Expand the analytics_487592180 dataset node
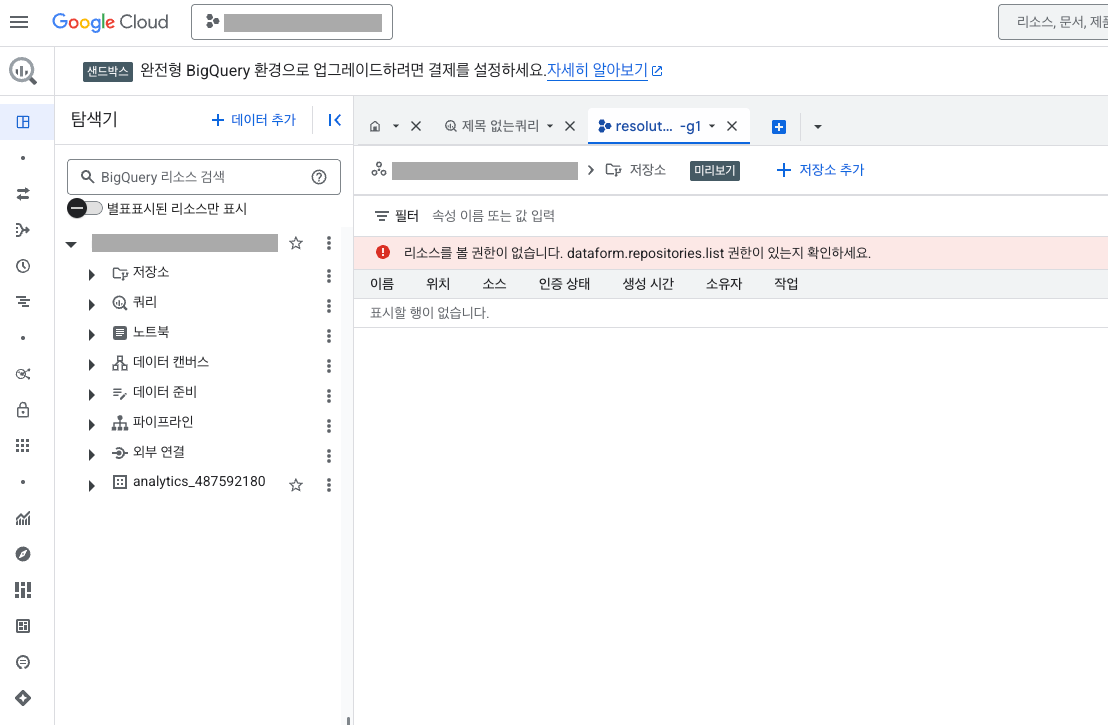Screen dimensions: 1108x725 (x=91, y=485)
